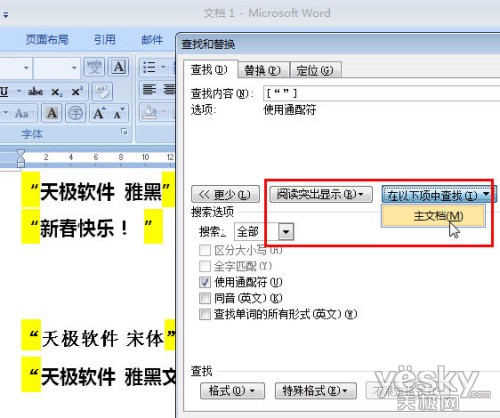Apply strikethrough with the abc icon
Screen dimensions: 500x418
point(35,91)
